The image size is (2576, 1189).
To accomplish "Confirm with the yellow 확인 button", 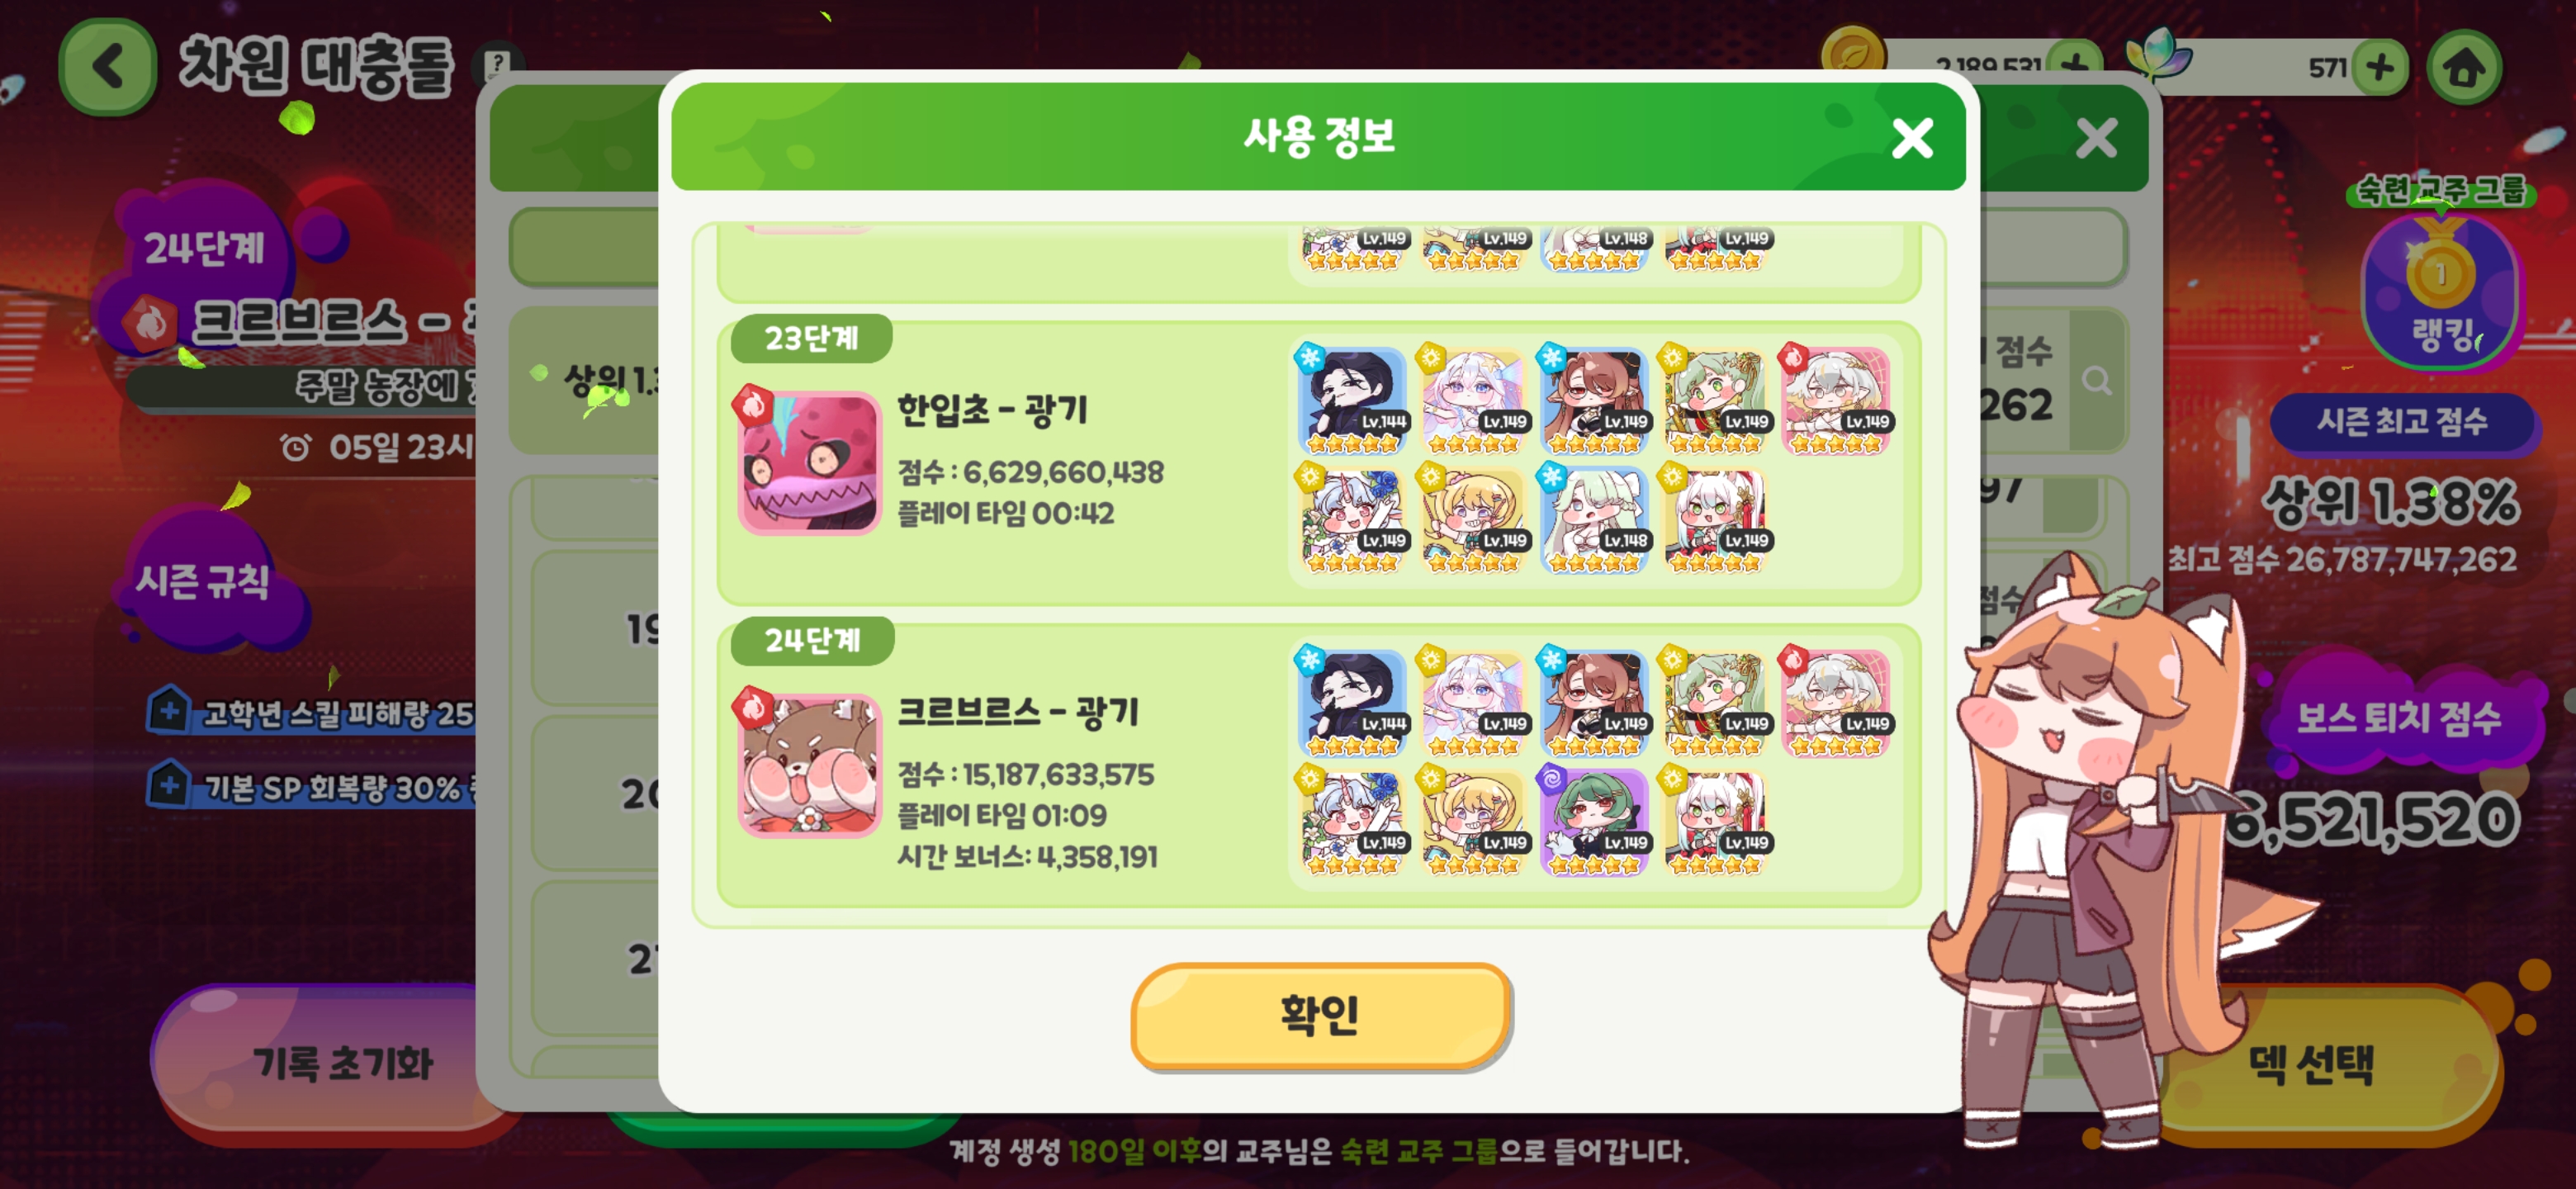I will tap(1320, 1015).
